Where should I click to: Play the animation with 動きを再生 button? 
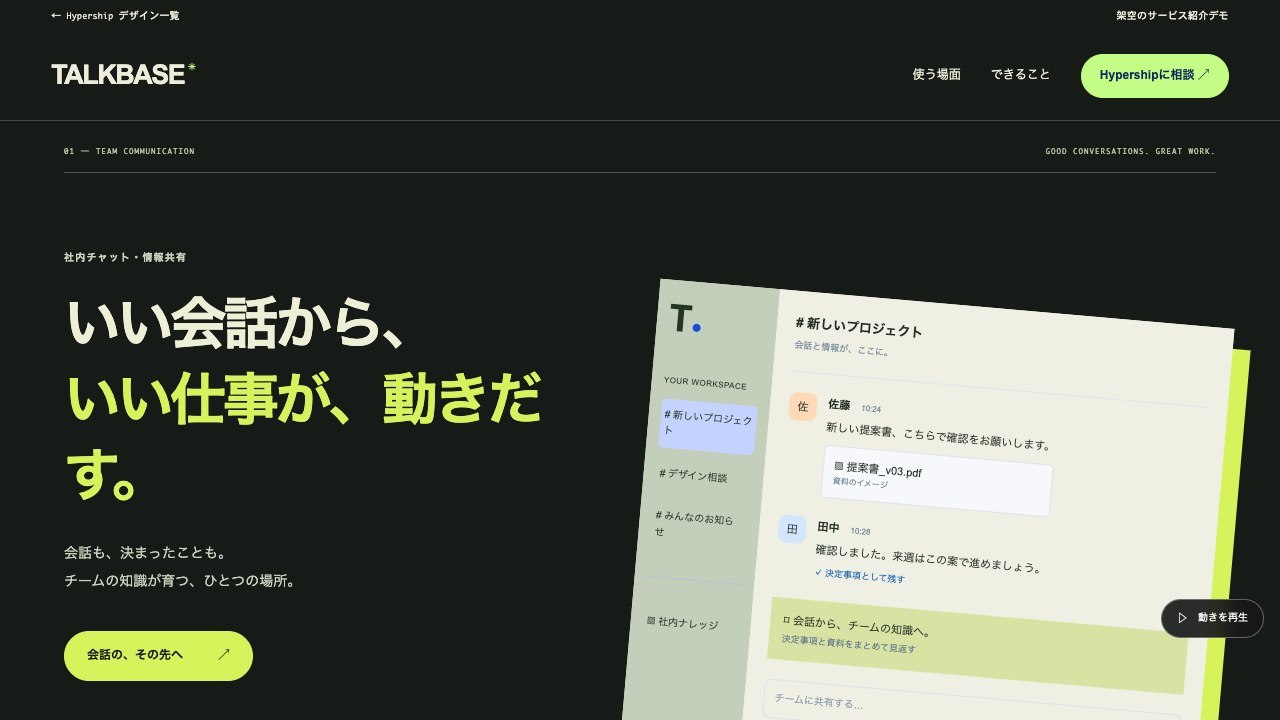[x=1212, y=618]
